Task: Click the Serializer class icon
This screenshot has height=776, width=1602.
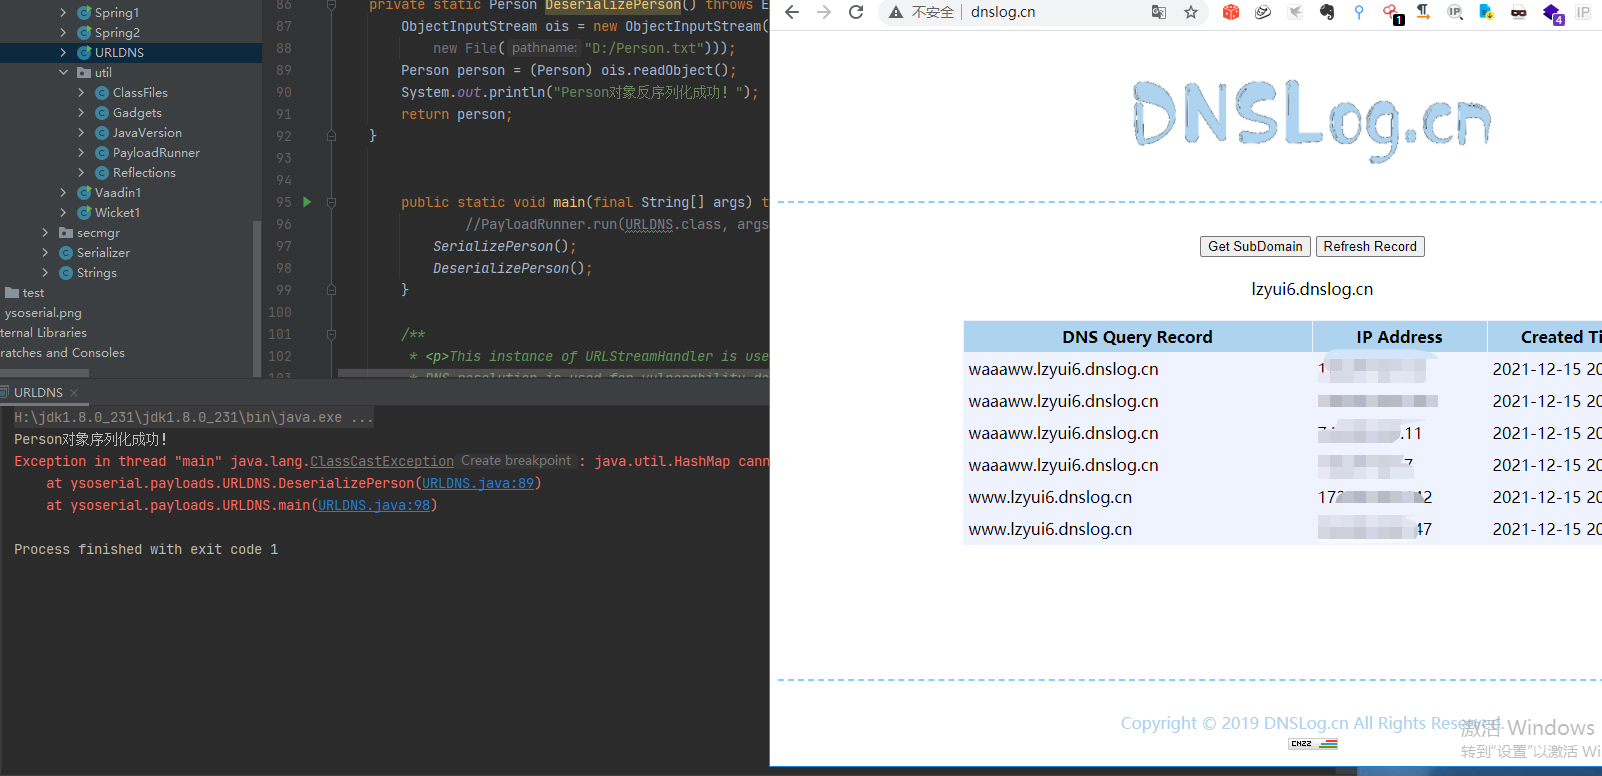Action: (66, 253)
